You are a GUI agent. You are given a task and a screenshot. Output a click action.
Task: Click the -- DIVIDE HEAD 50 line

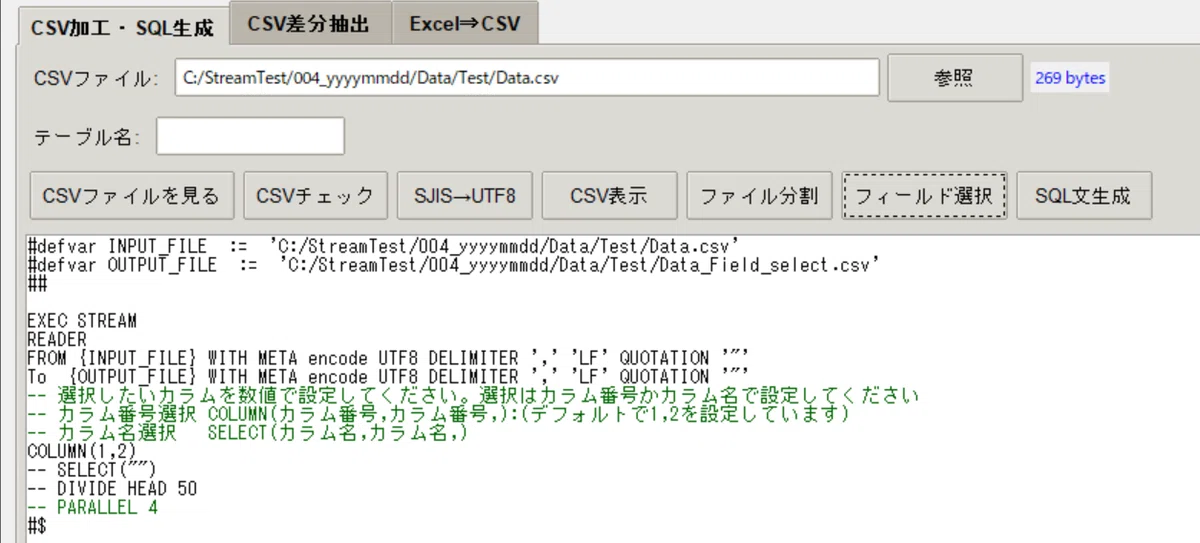click(x=112, y=488)
